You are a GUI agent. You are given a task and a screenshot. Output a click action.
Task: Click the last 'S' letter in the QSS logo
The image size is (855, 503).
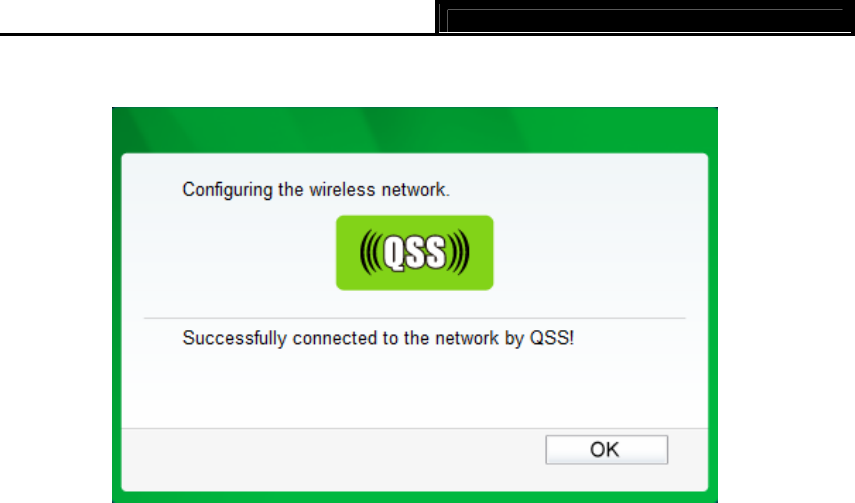pyautogui.click(x=435, y=252)
